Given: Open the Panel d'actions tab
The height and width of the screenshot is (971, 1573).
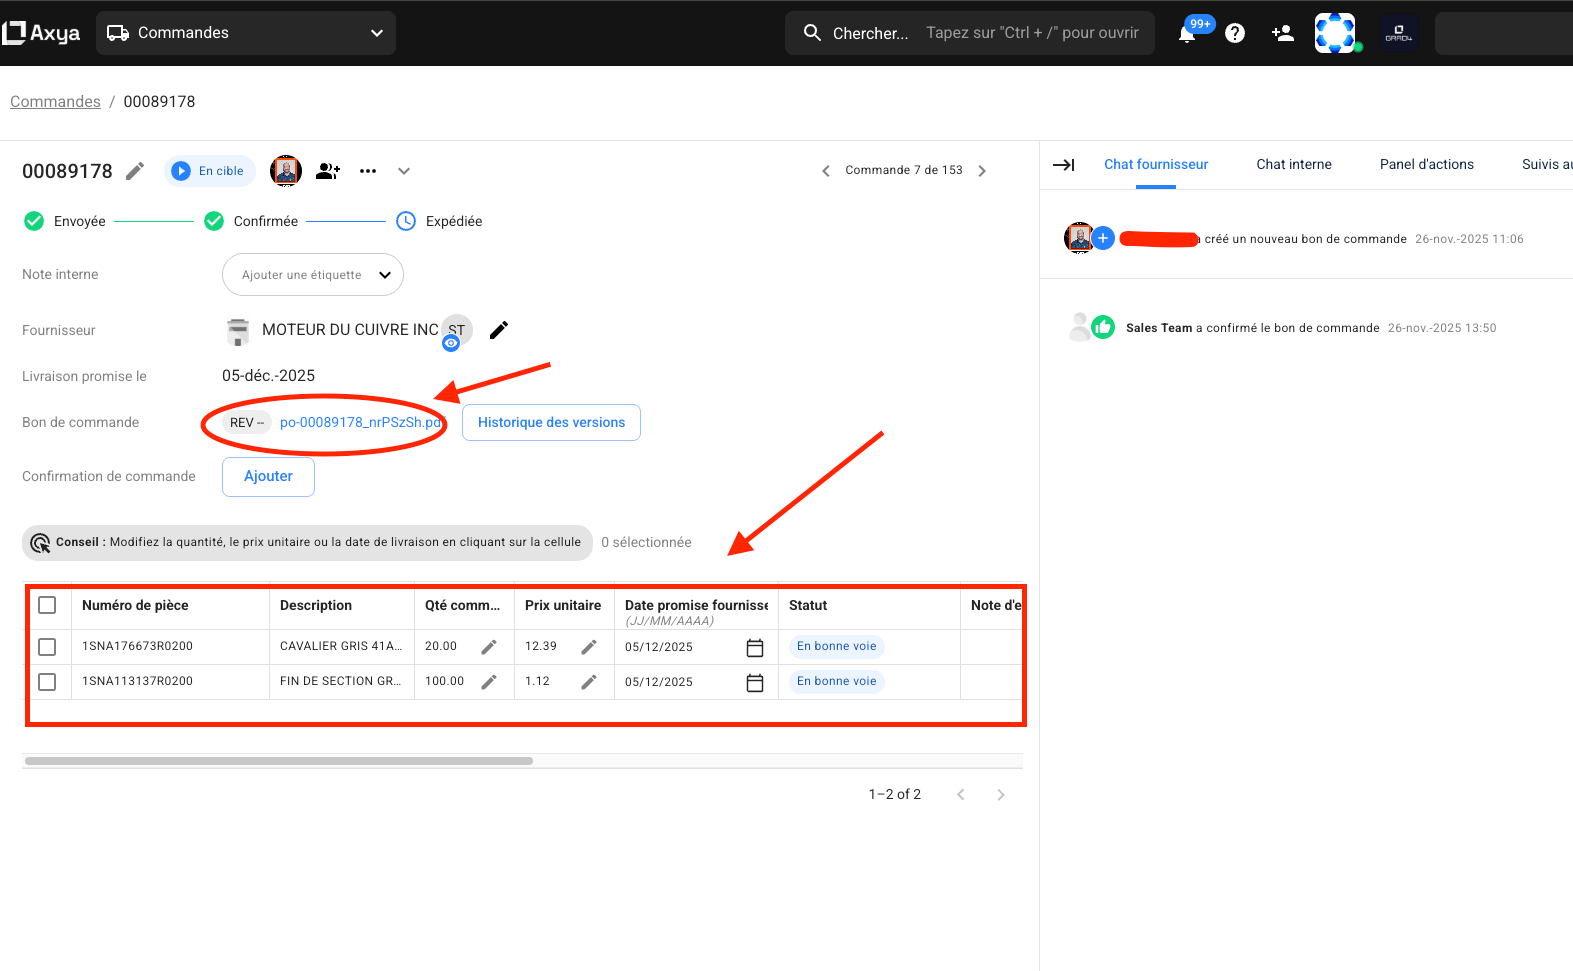Looking at the screenshot, I should 1426,165.
